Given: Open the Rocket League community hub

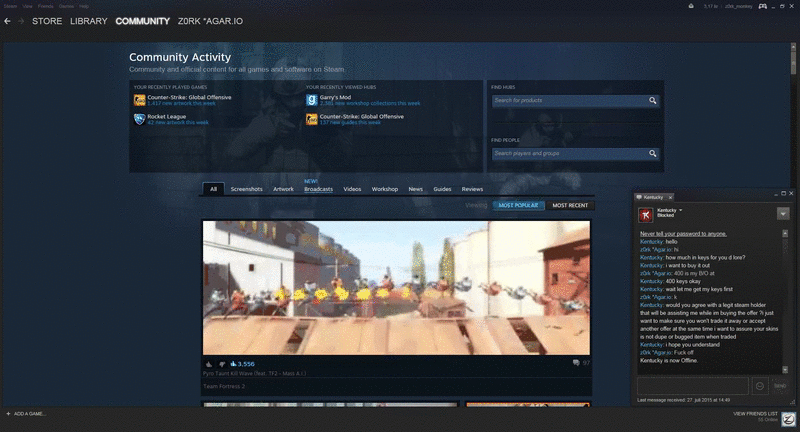Looking at the screenshot, I should click(167, 116).
